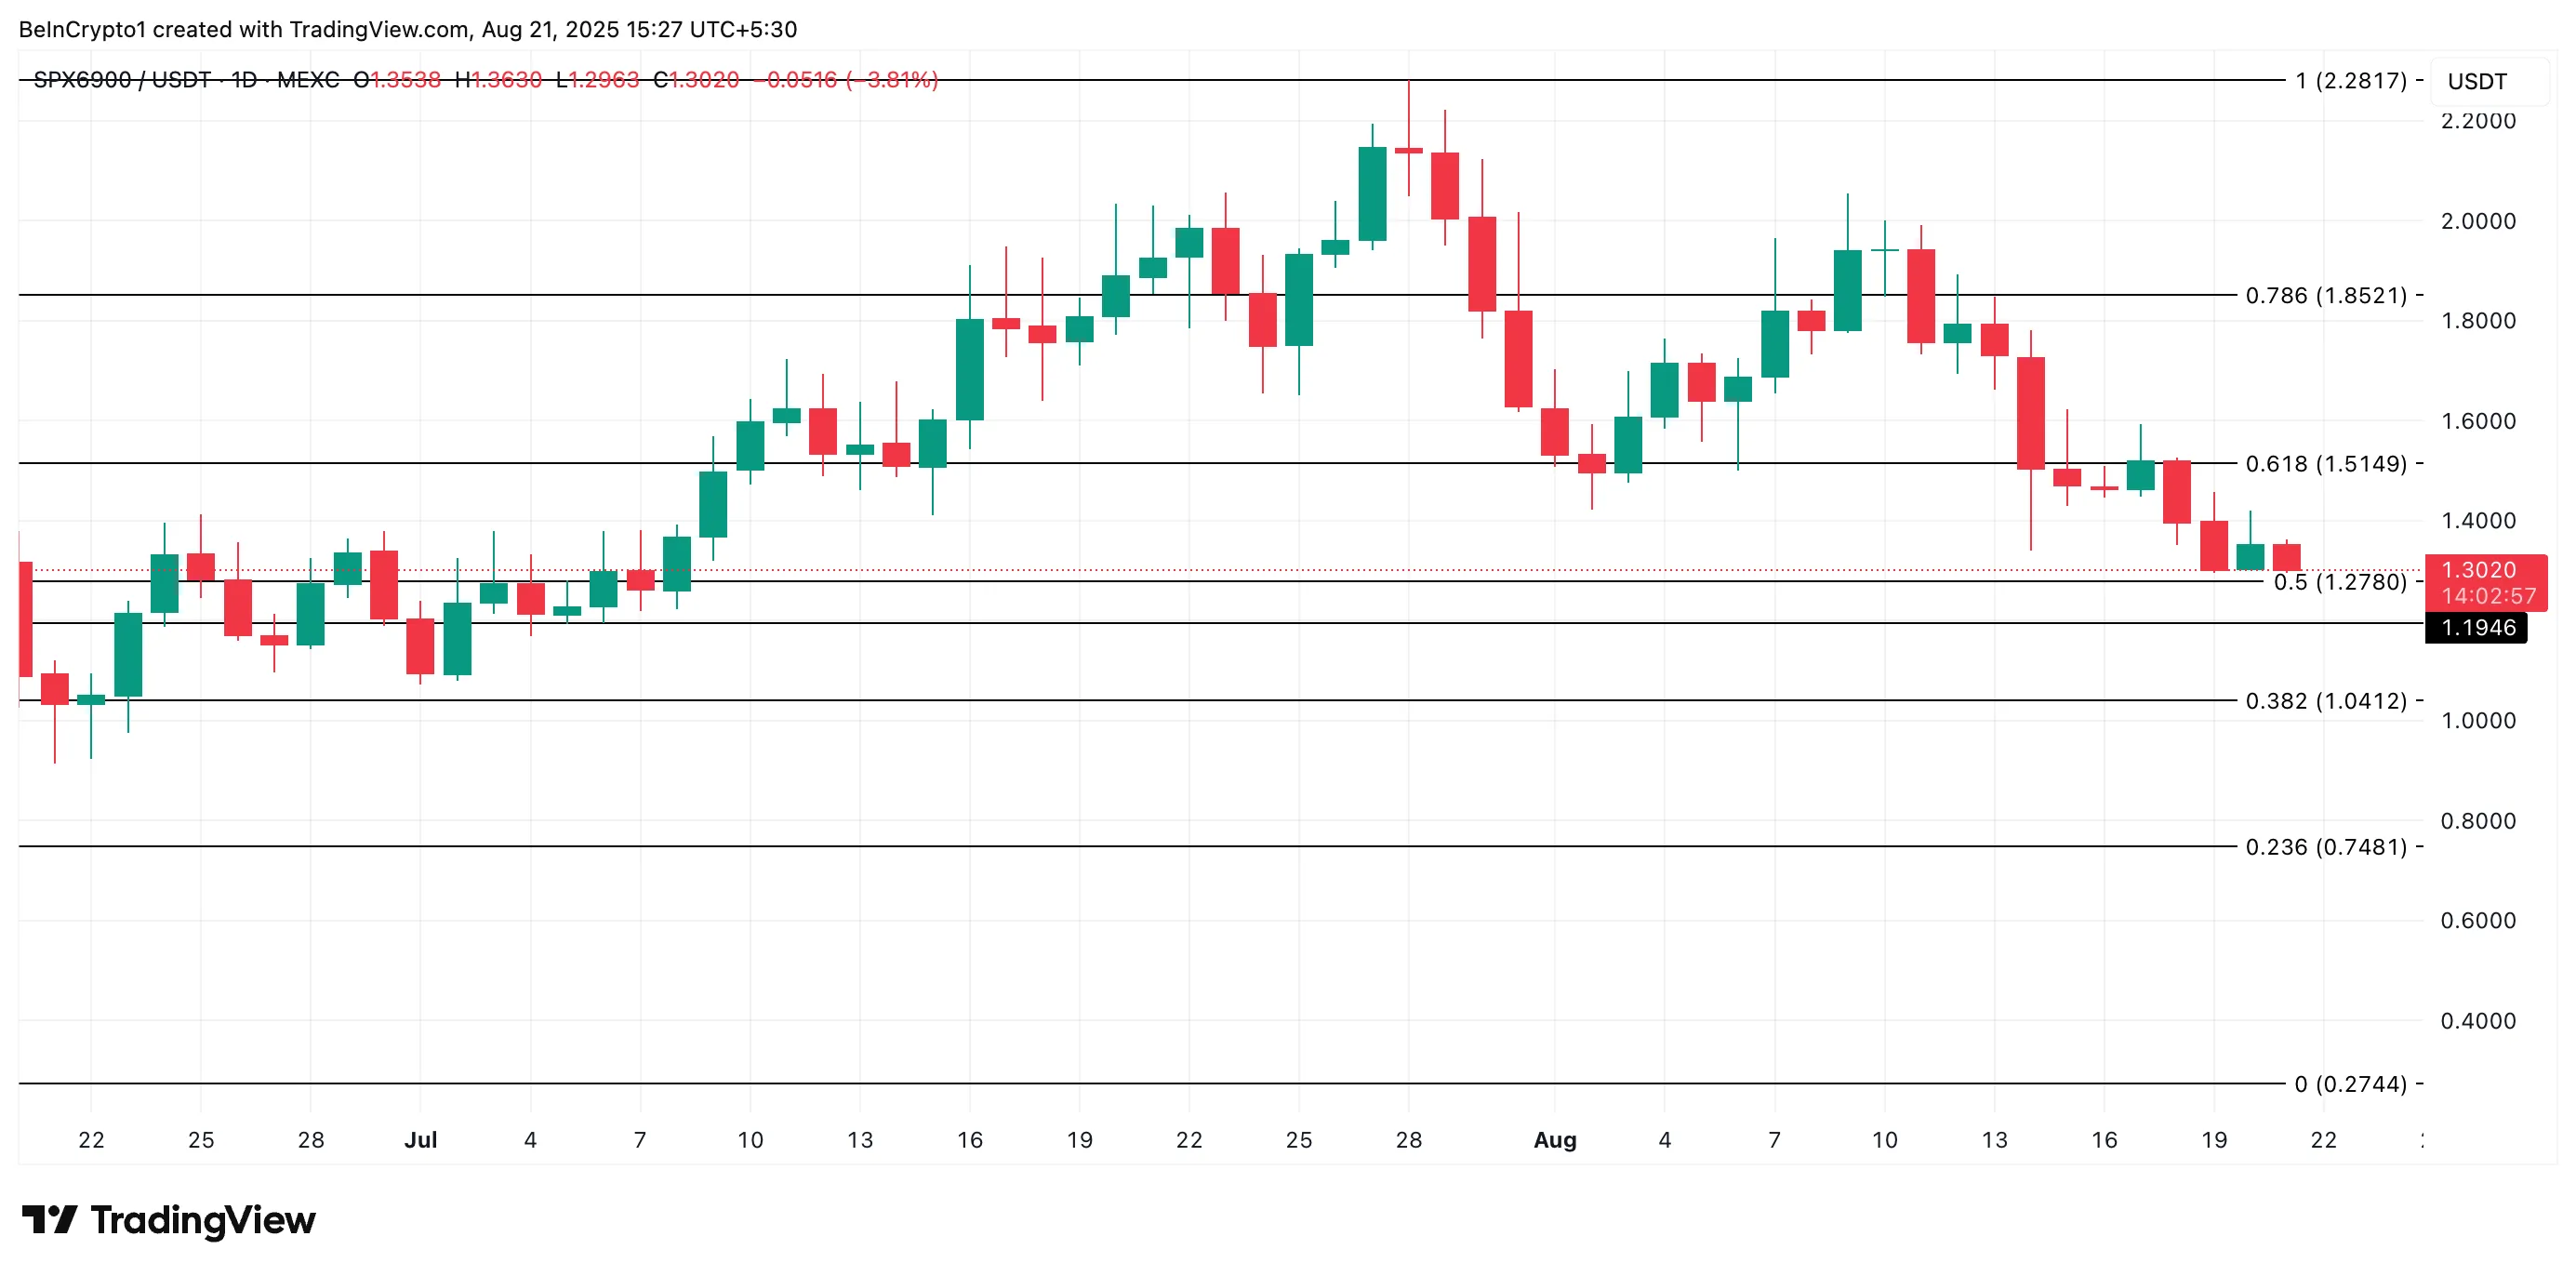Click the Jul label on the time axis
Viewport: 2576px width, 1276px height.
click(x=420, y=1140)
